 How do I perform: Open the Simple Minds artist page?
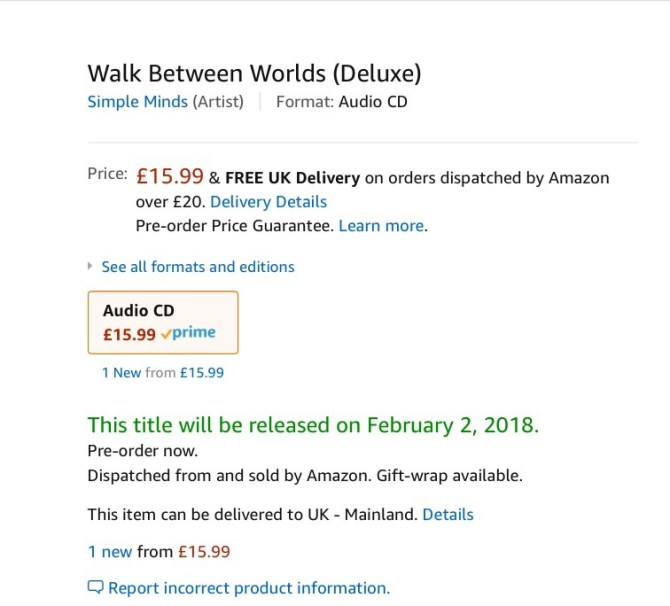coord(137,101)
